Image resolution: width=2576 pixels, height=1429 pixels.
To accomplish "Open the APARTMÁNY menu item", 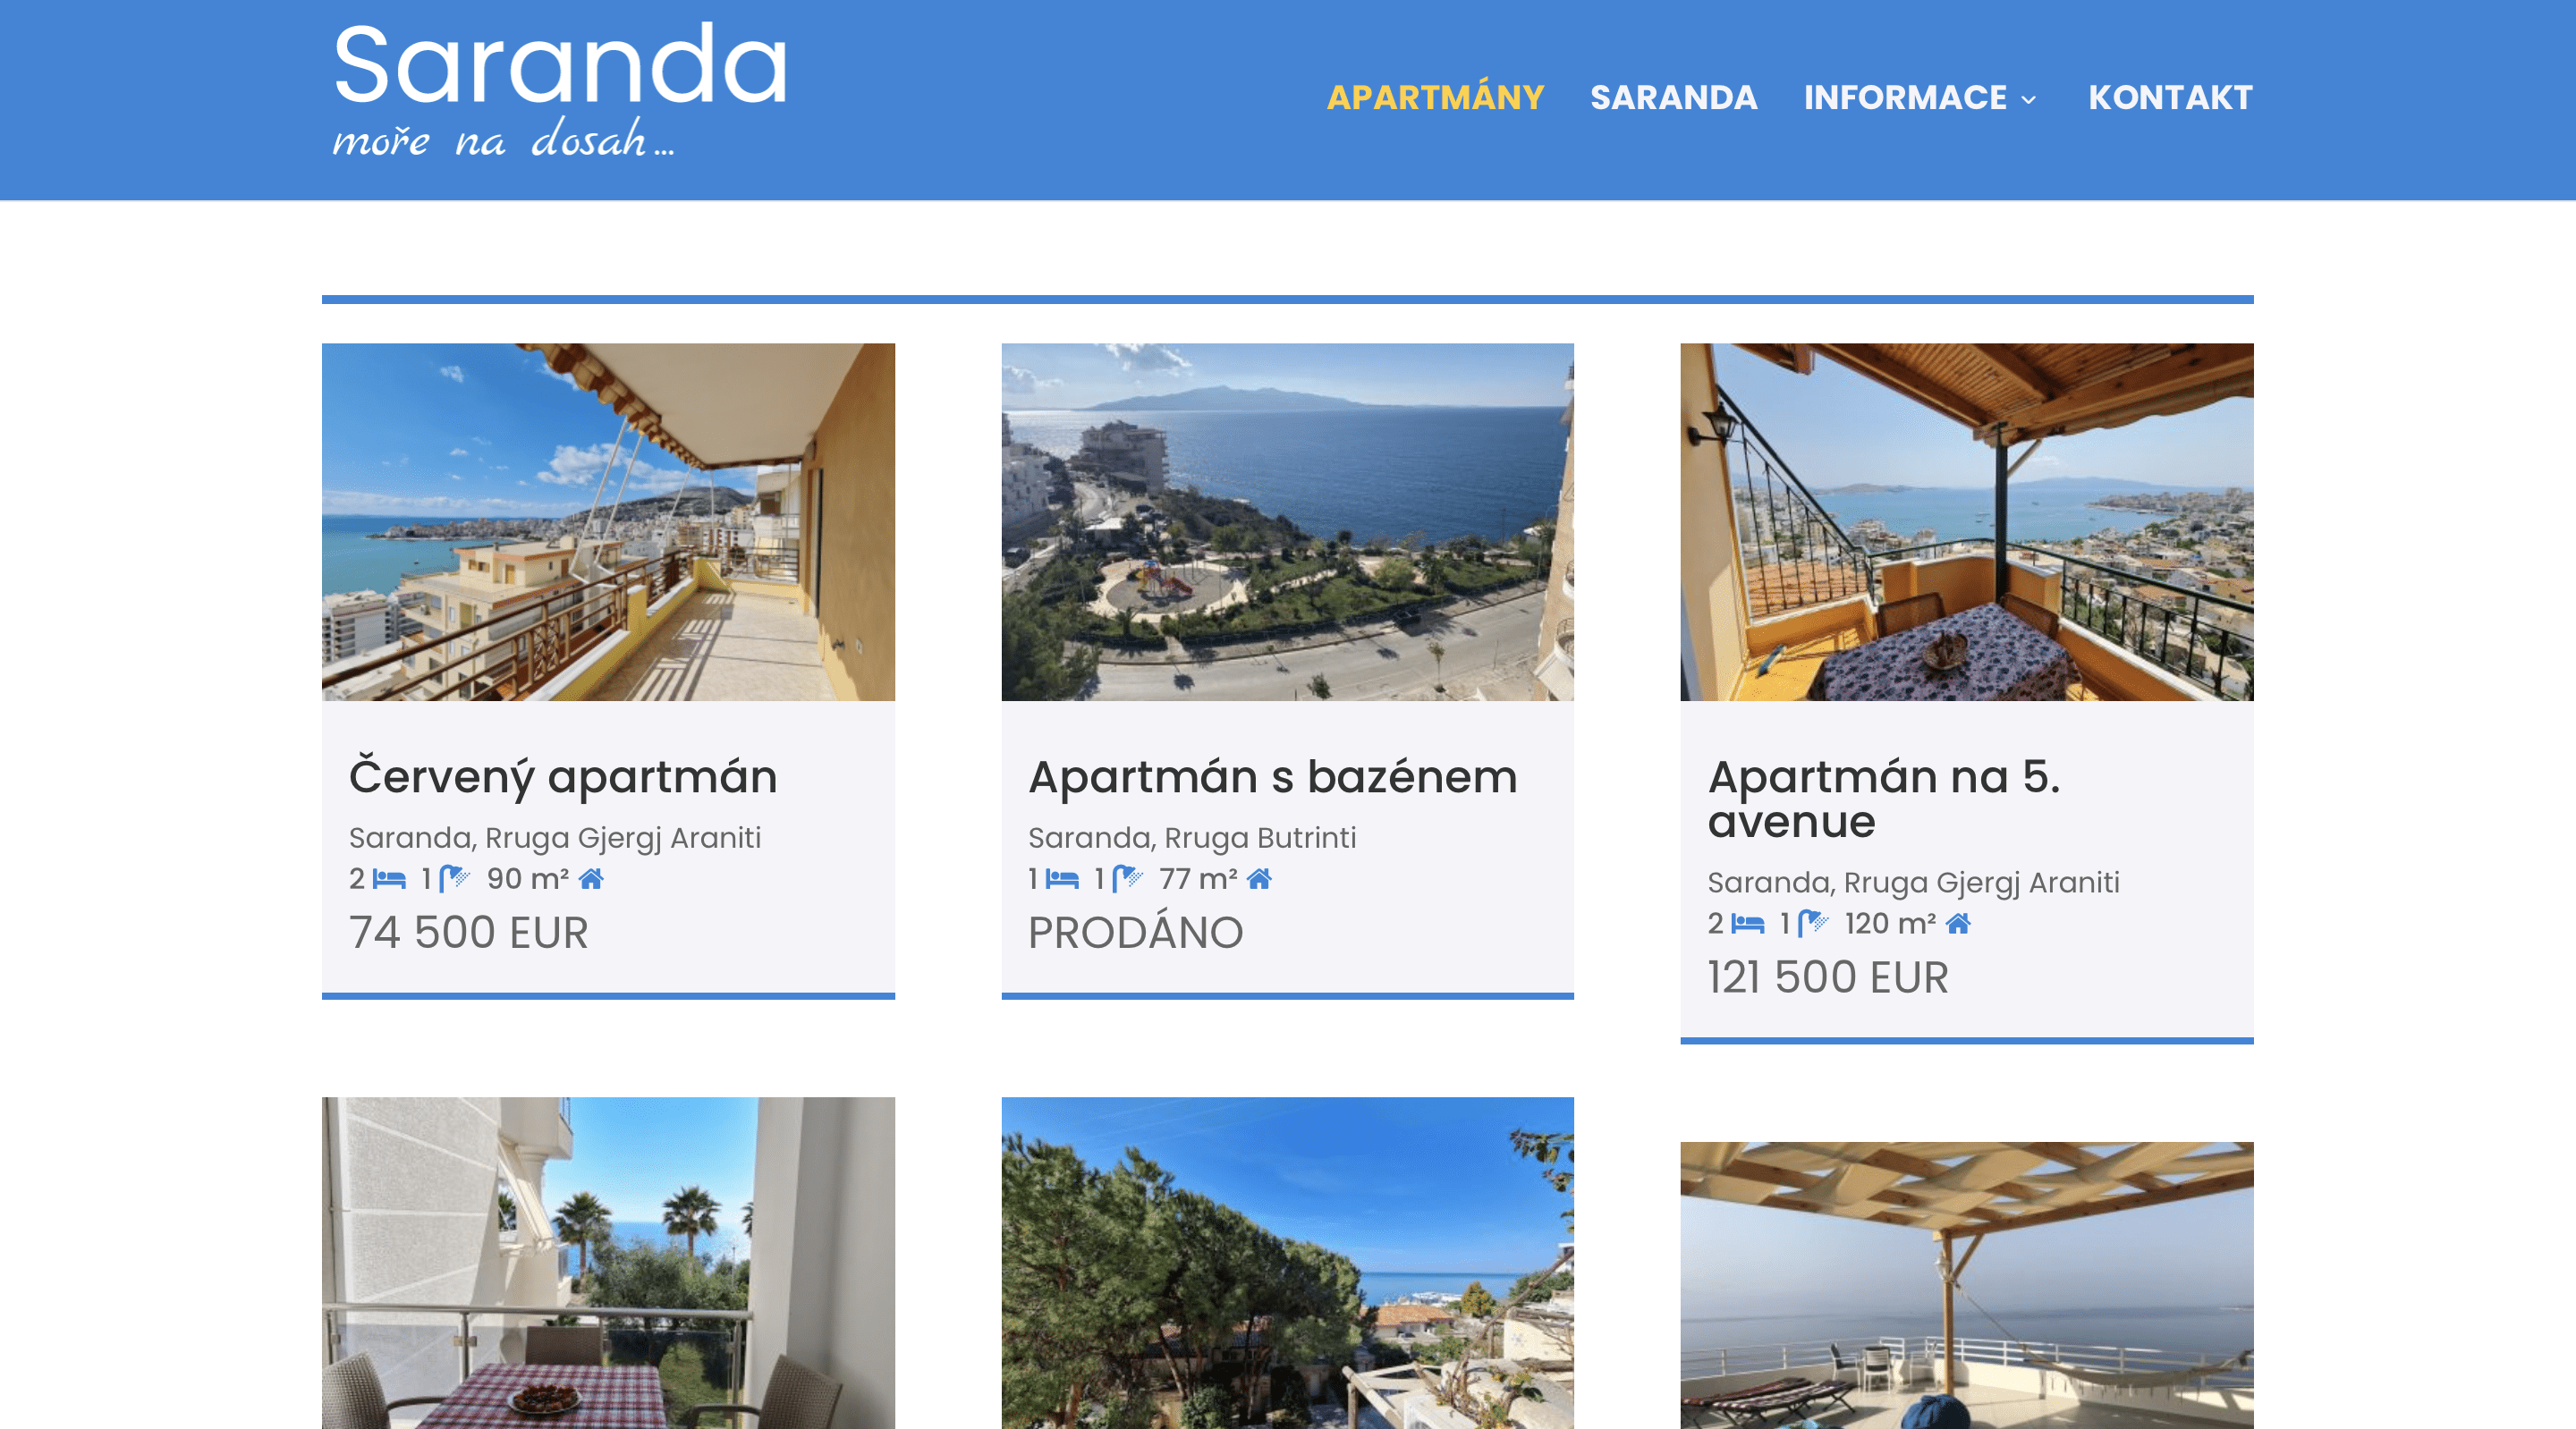I will click(1435, 97).
